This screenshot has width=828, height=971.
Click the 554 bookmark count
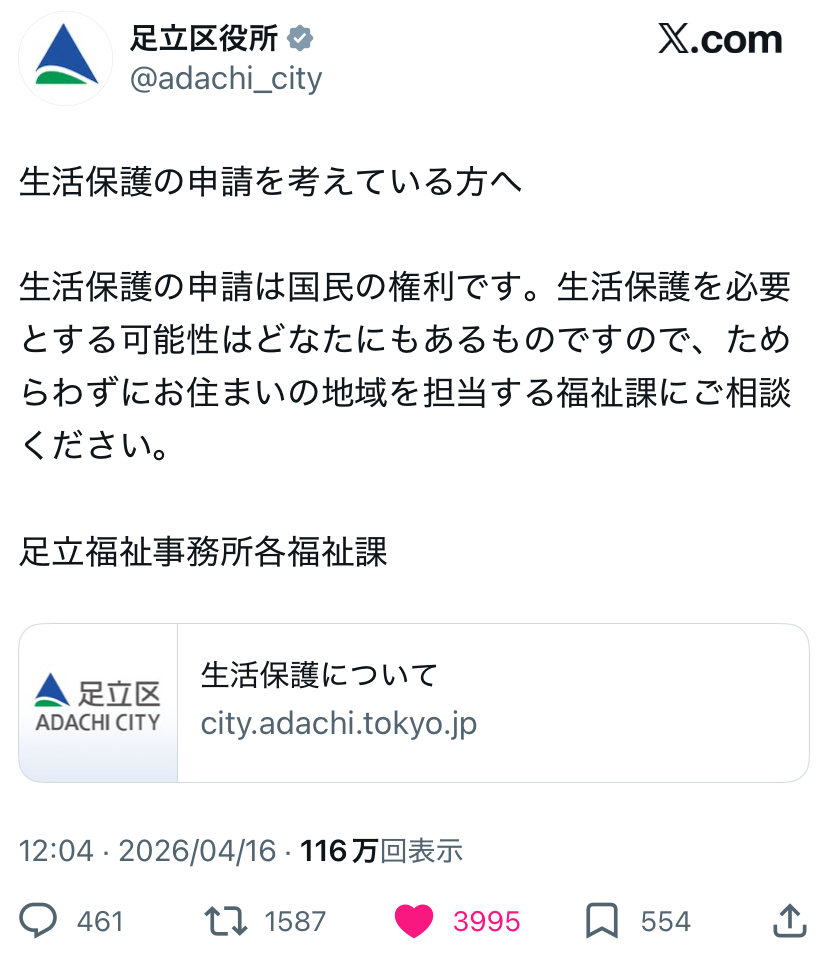click(666, 921)
